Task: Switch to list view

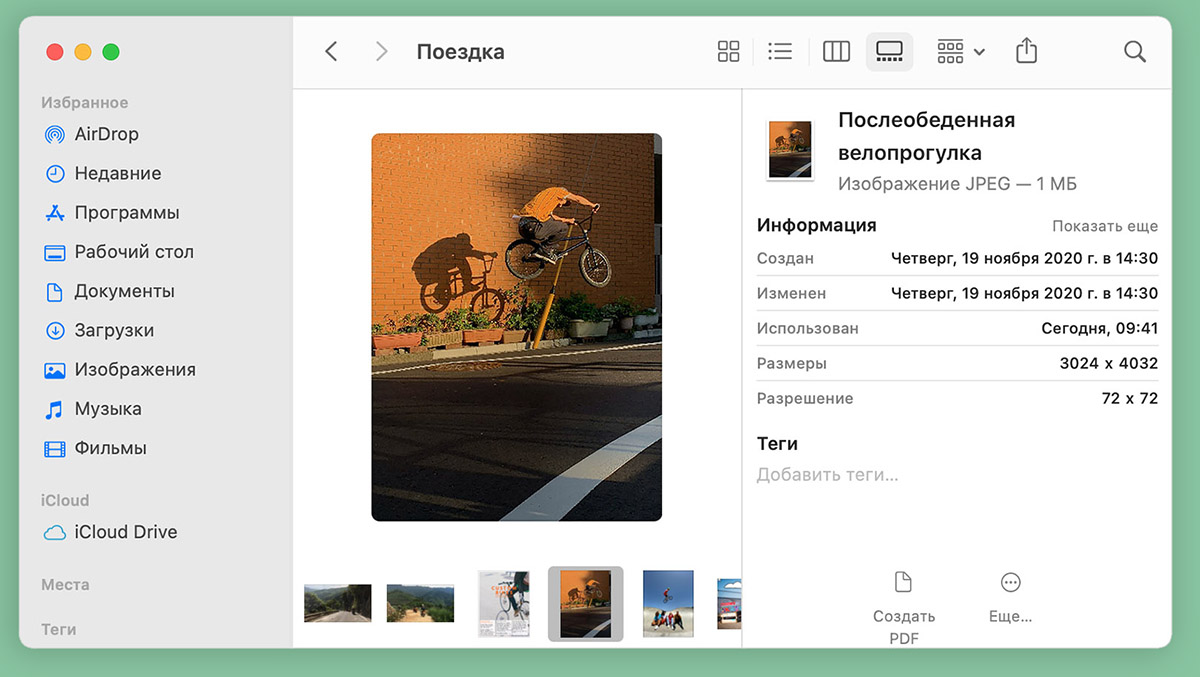Action: click(x=780, y=52)
